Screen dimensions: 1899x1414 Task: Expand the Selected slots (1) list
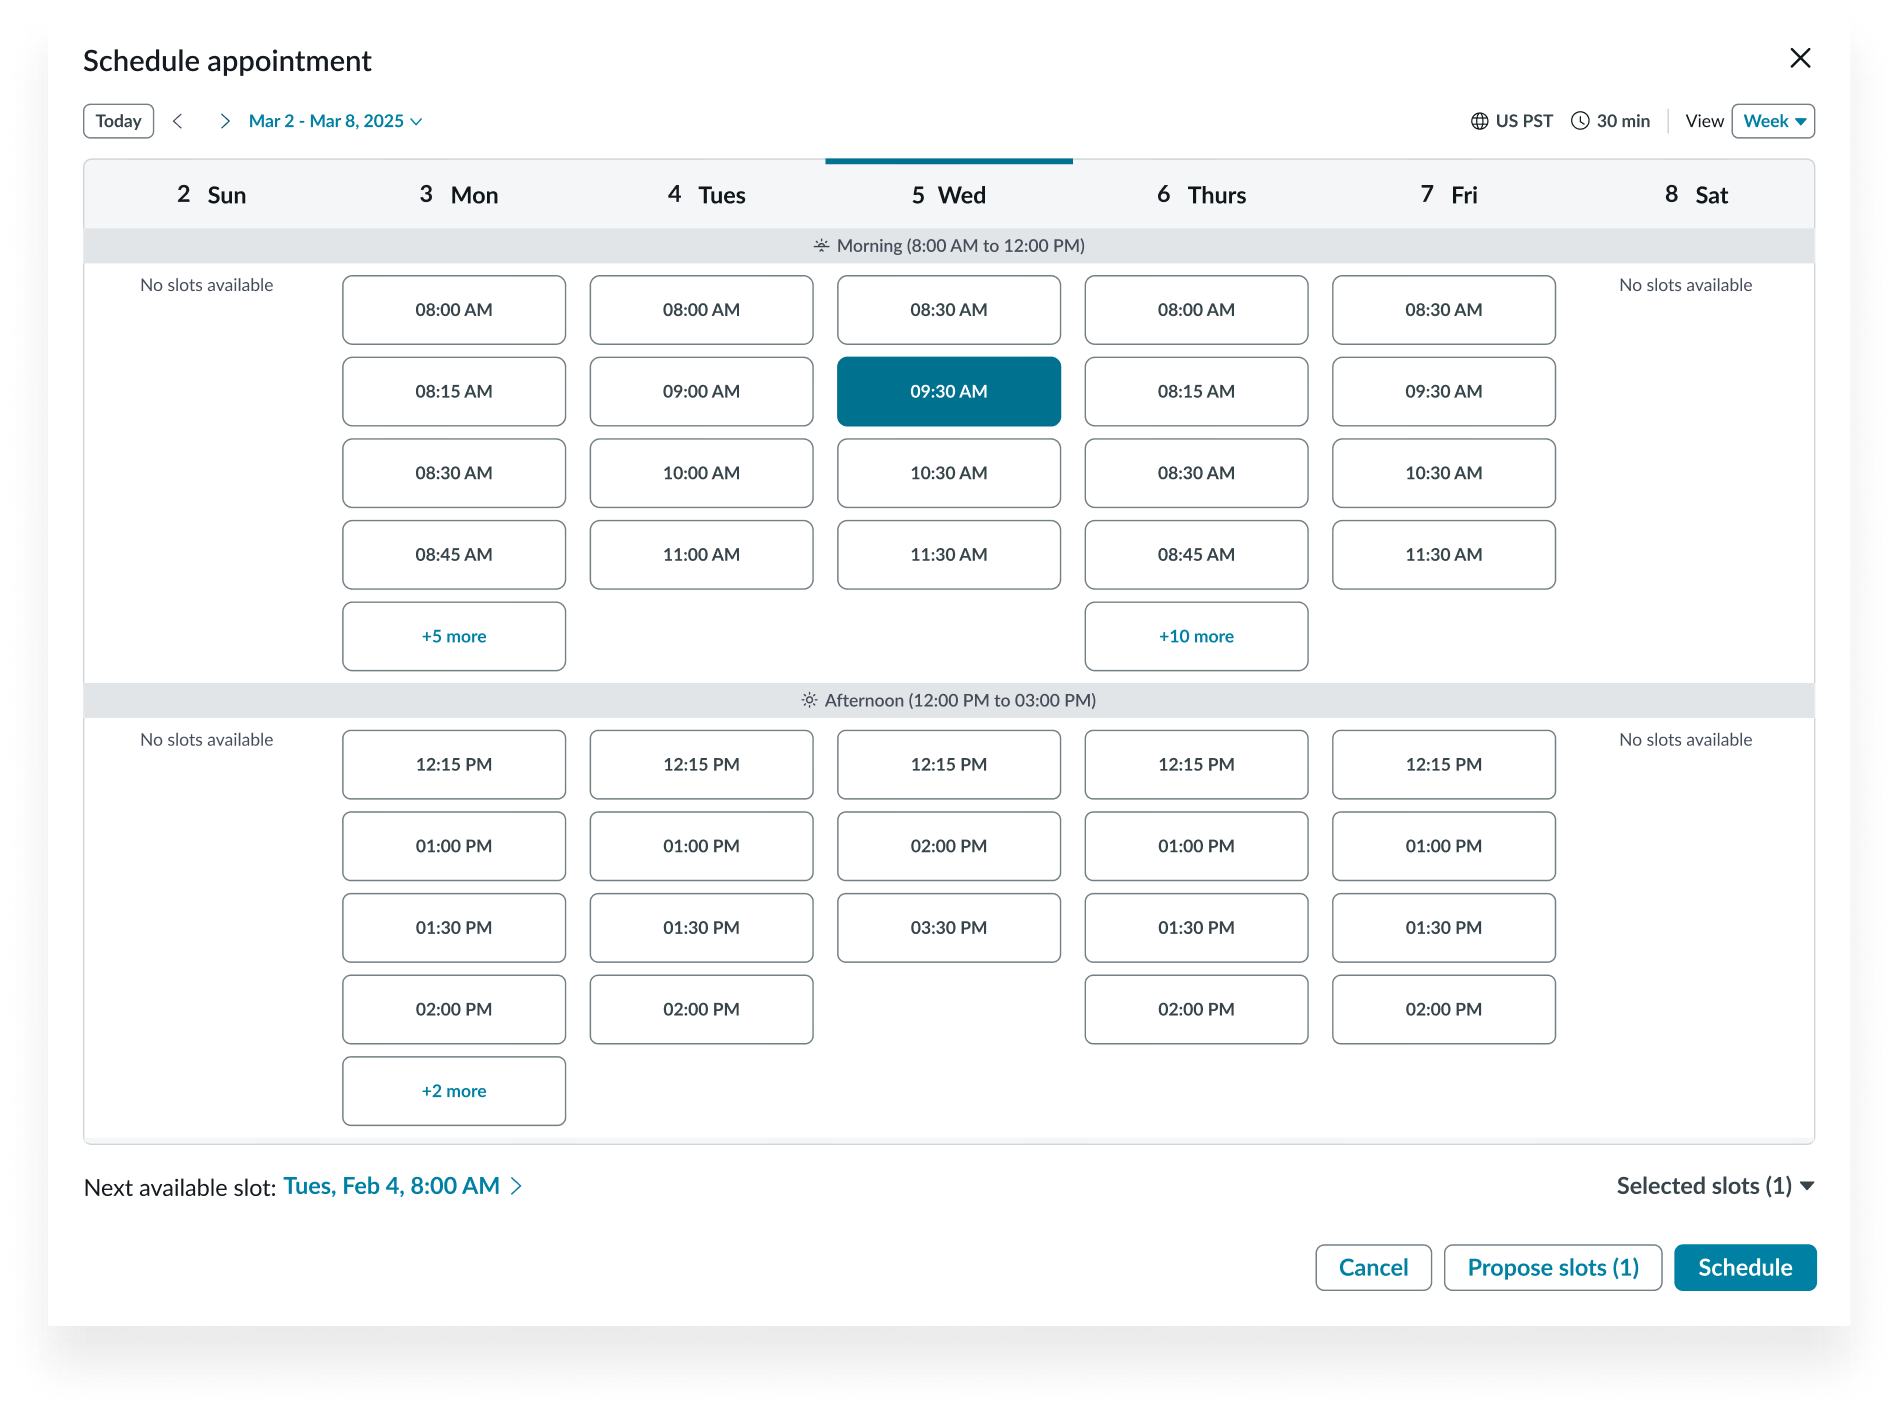1715,1186
